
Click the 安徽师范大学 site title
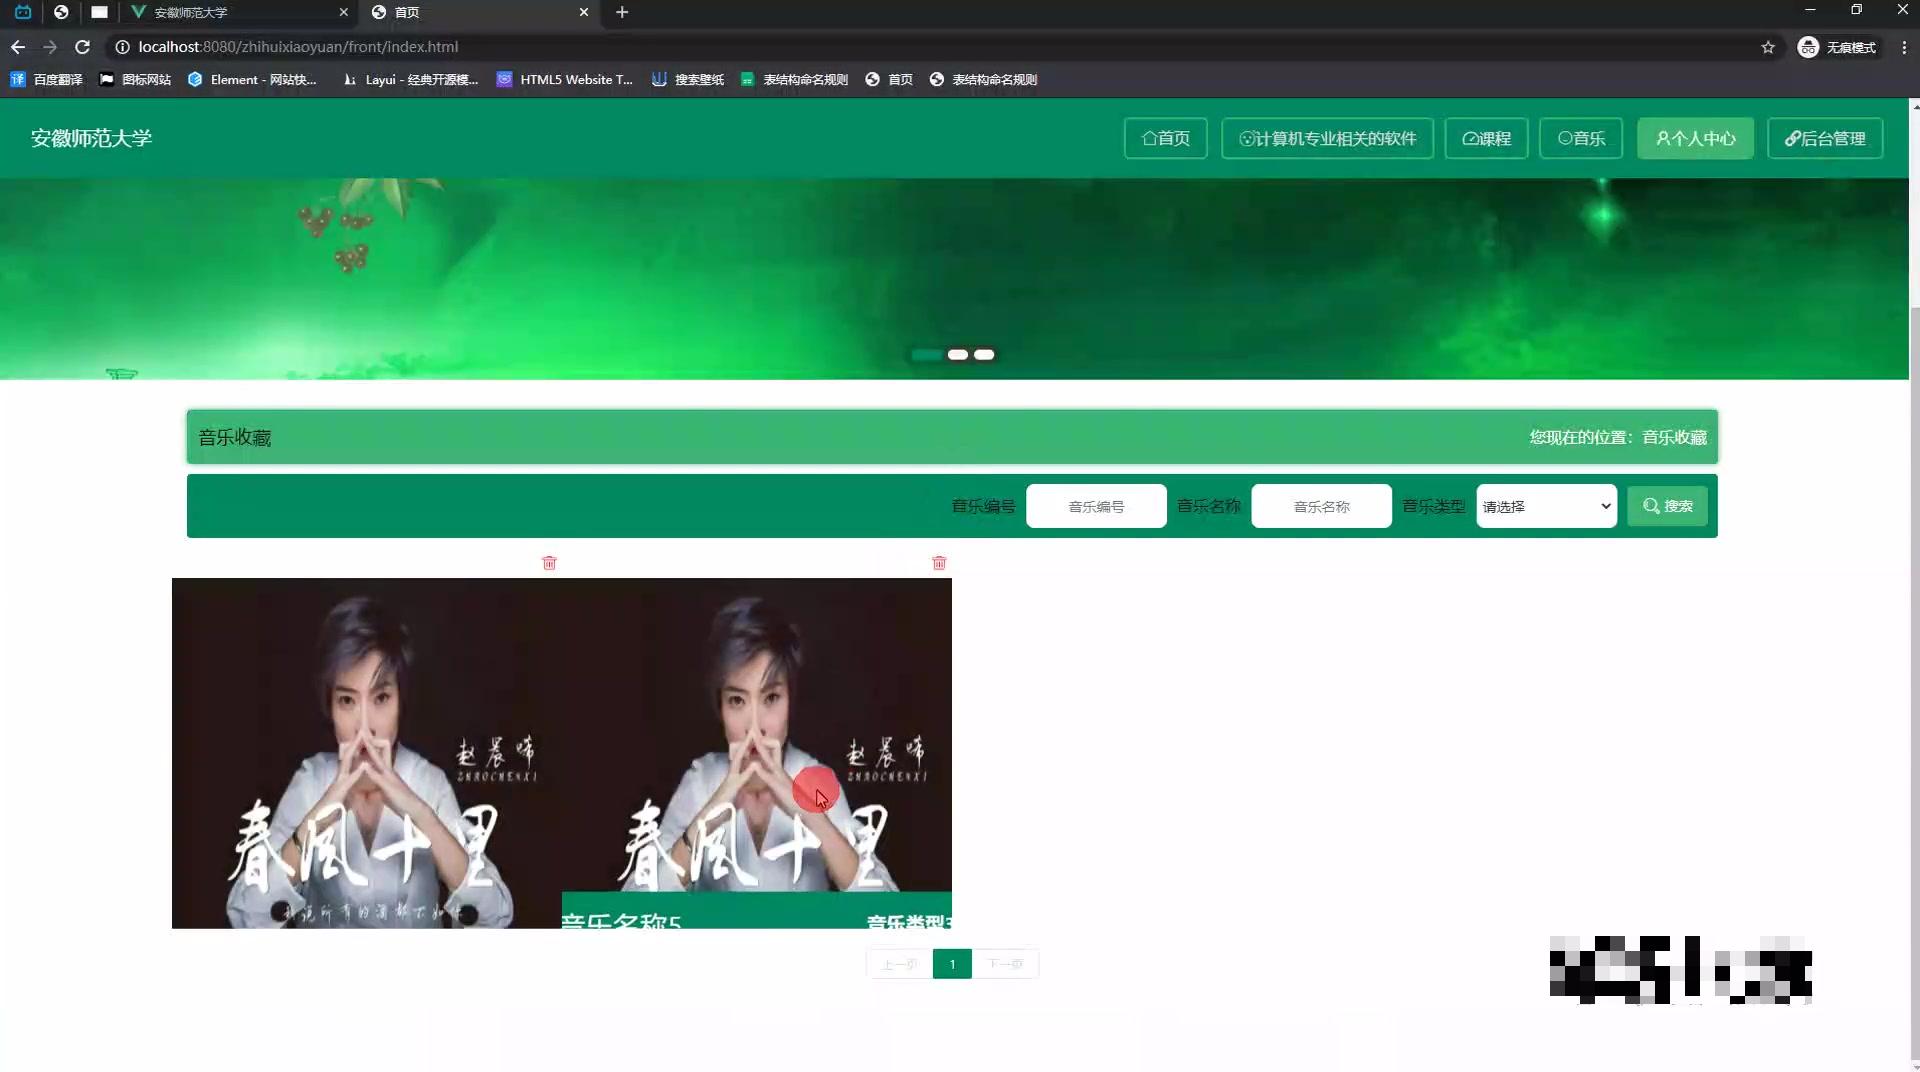[91, 138]
